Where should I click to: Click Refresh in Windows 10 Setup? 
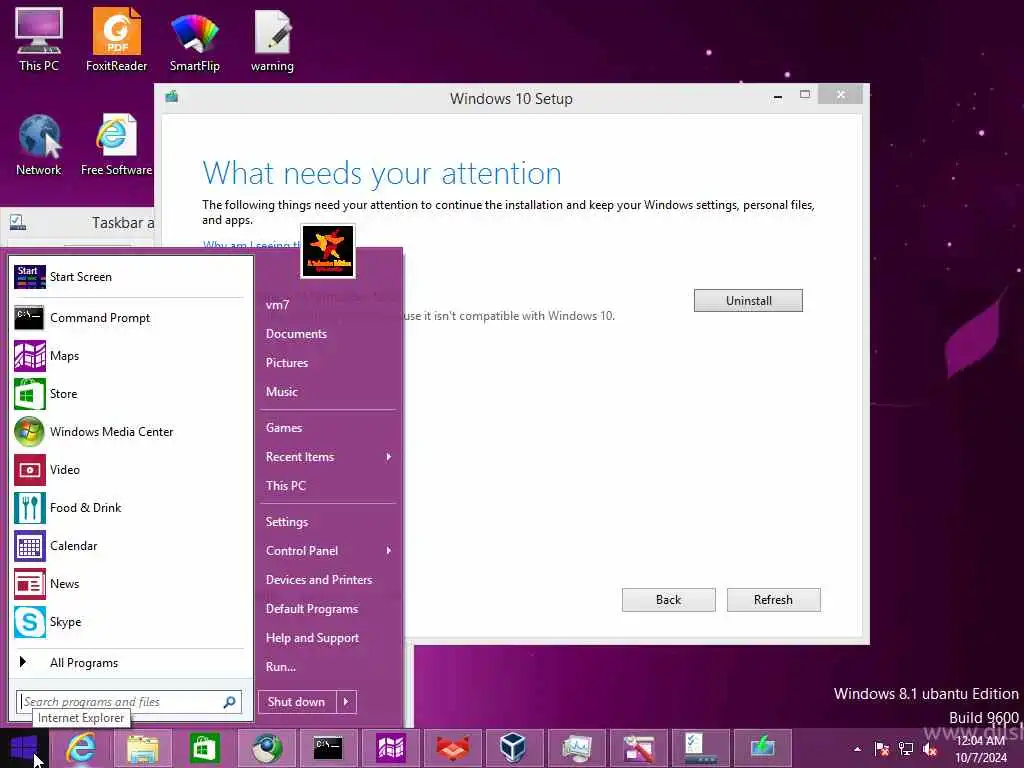pyautogui.click(x=774, y=600)
